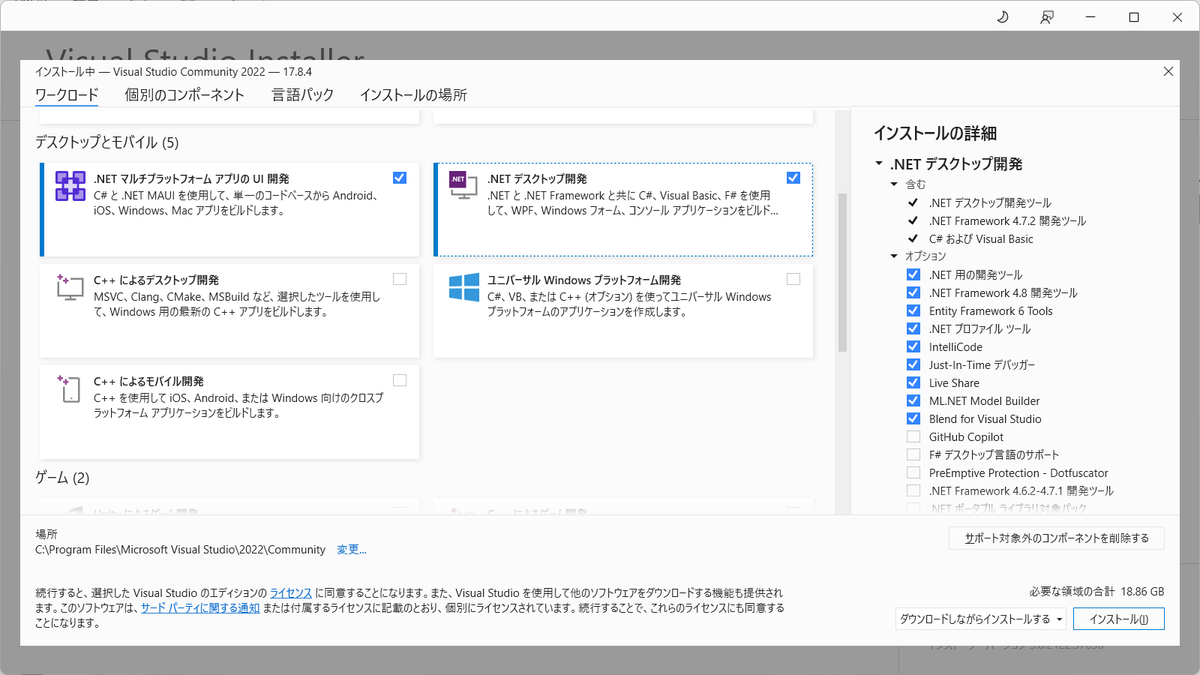Click the .NET デスクトップ開発ツール included item

pyautogui.click(x=990, y=203)
